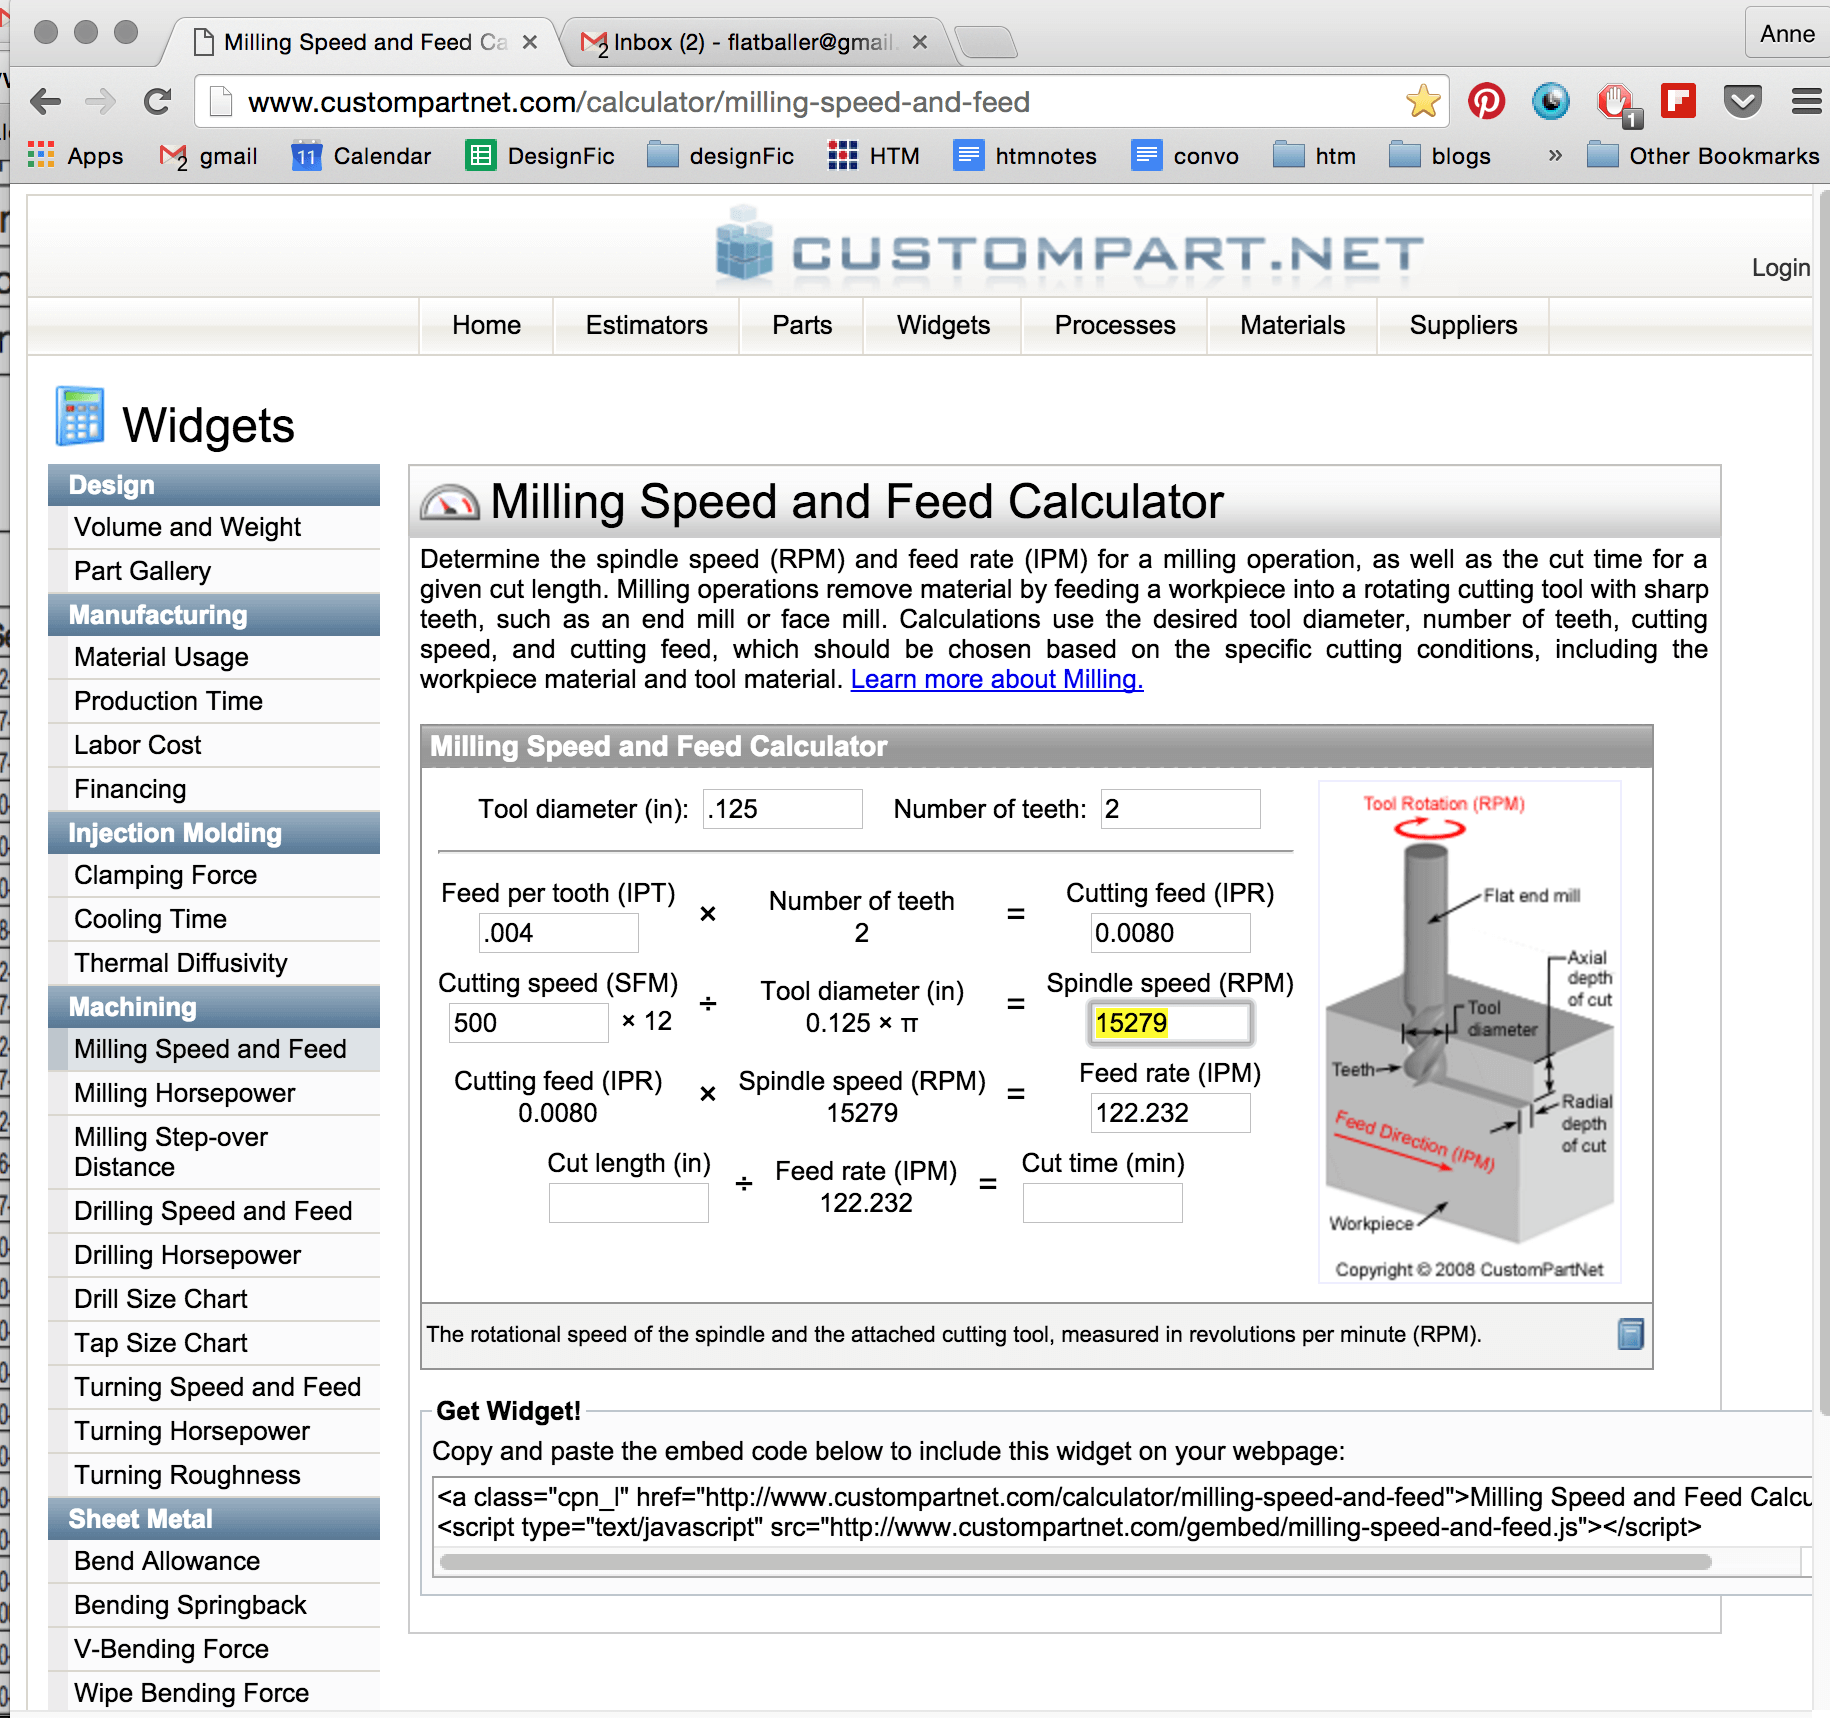The width and height of the screenshot is (1830, 1718).
Task: Click the Cut time output field
Action: point(1102,1203)
